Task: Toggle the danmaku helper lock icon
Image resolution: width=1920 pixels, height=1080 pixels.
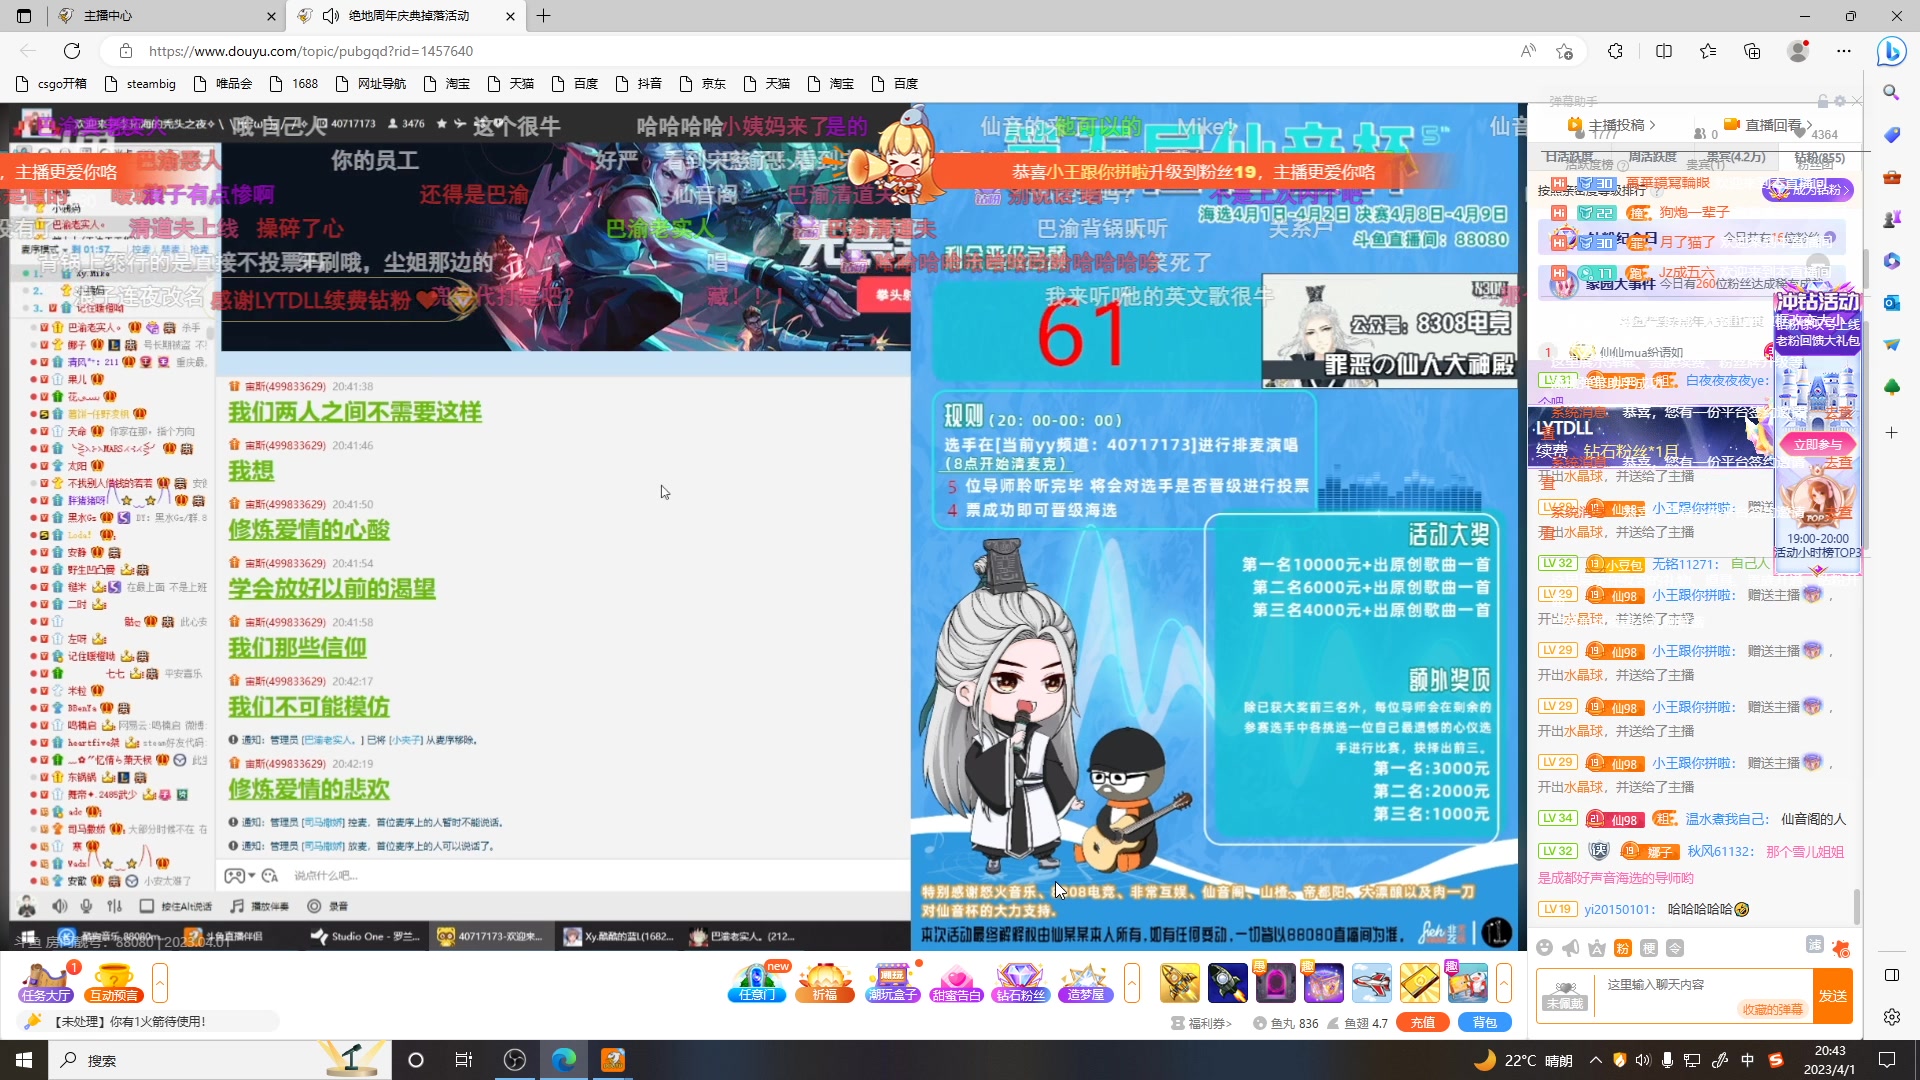Action: point(1823,101)
